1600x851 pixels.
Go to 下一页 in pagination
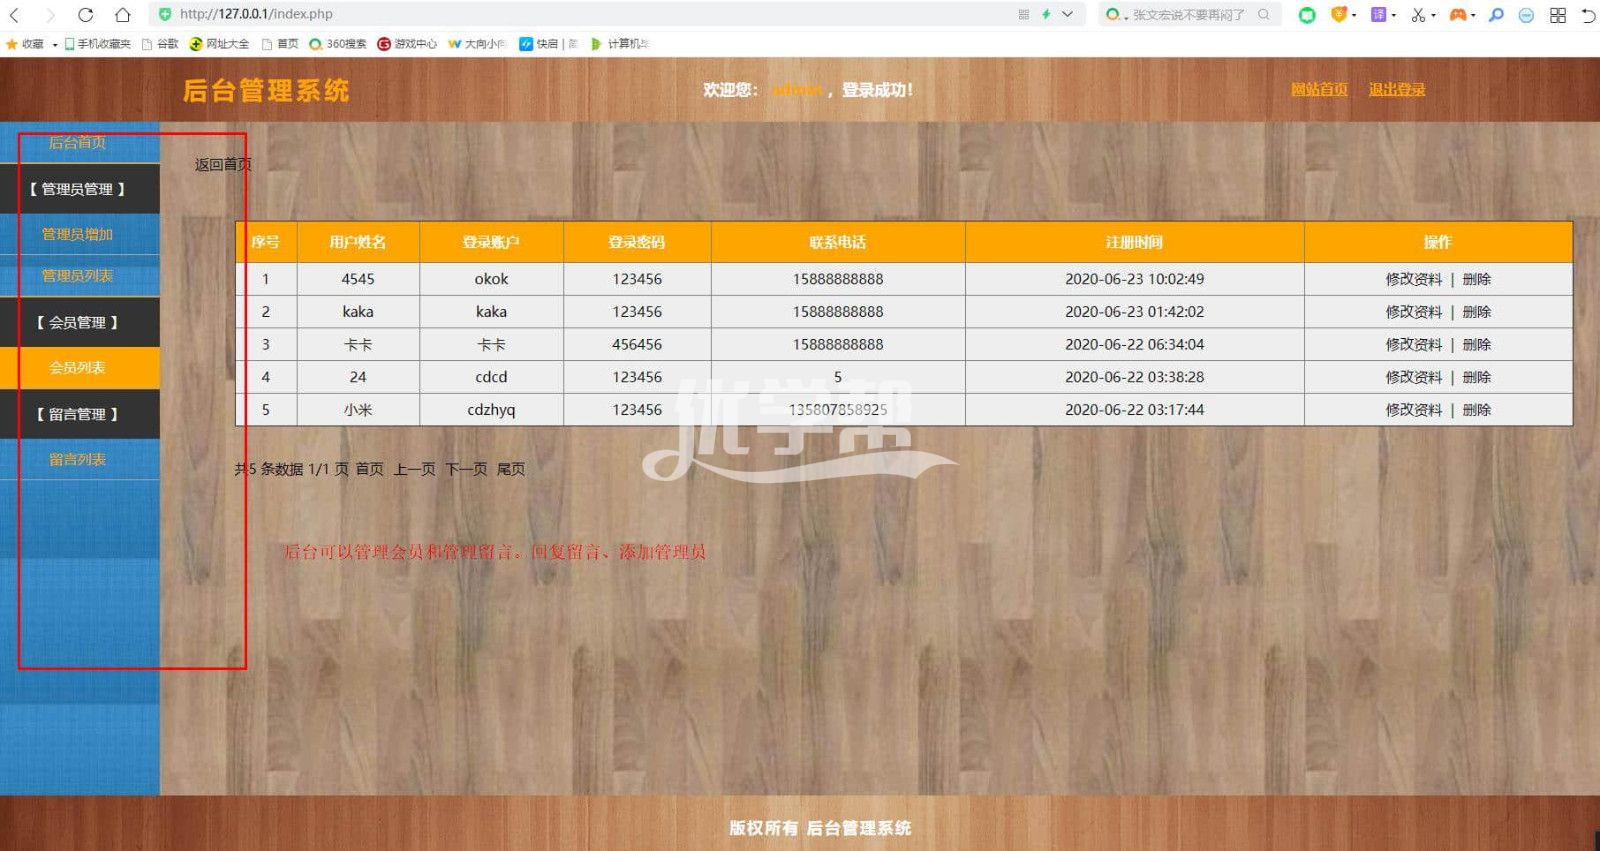point(466,469)
